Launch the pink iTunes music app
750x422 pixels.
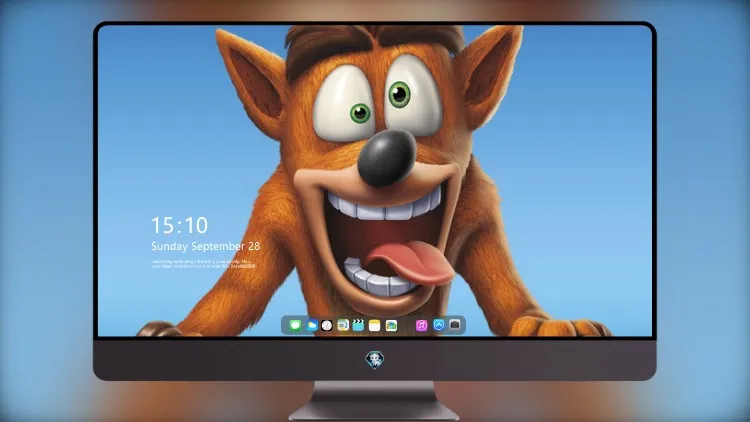(x=421, y=325)
